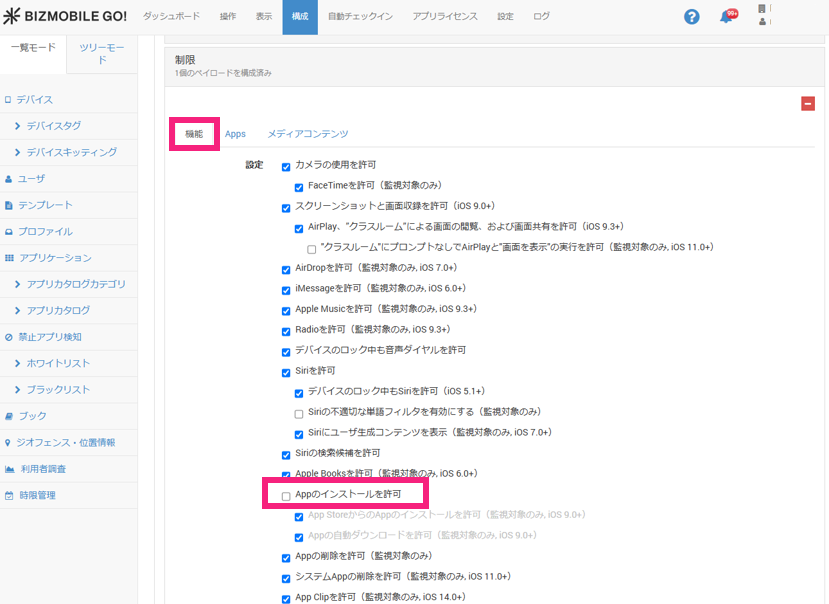Open the notifications bell icon

coord(726,17)
